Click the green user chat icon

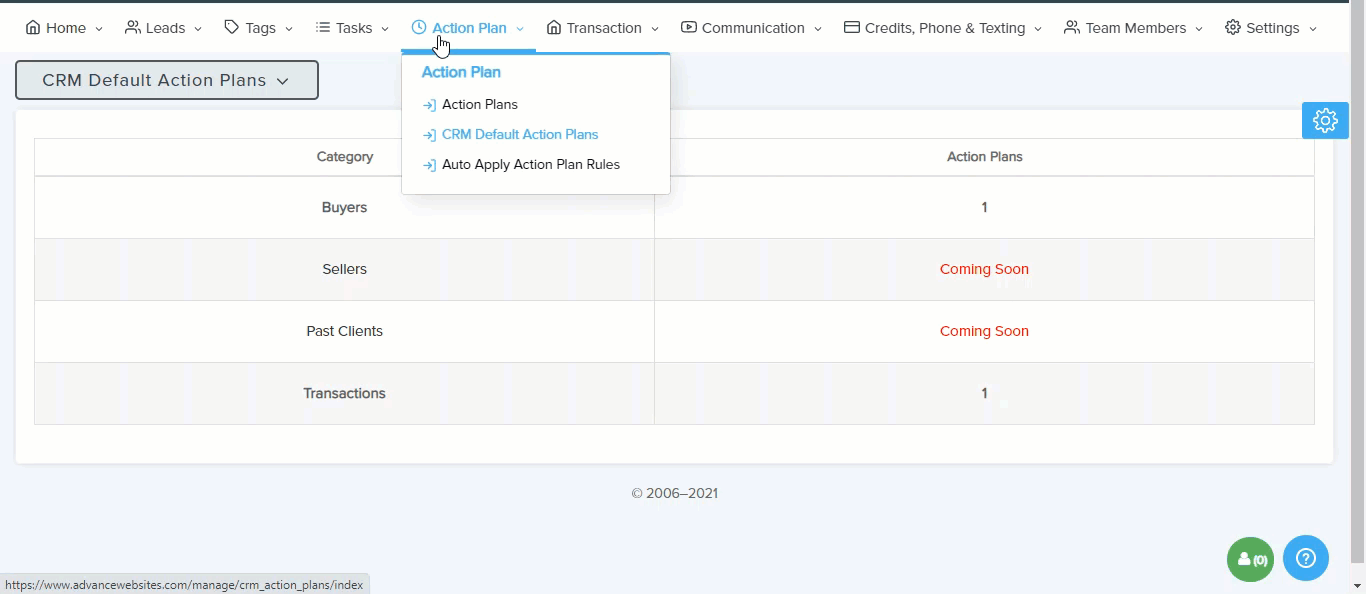[1250, 559]
